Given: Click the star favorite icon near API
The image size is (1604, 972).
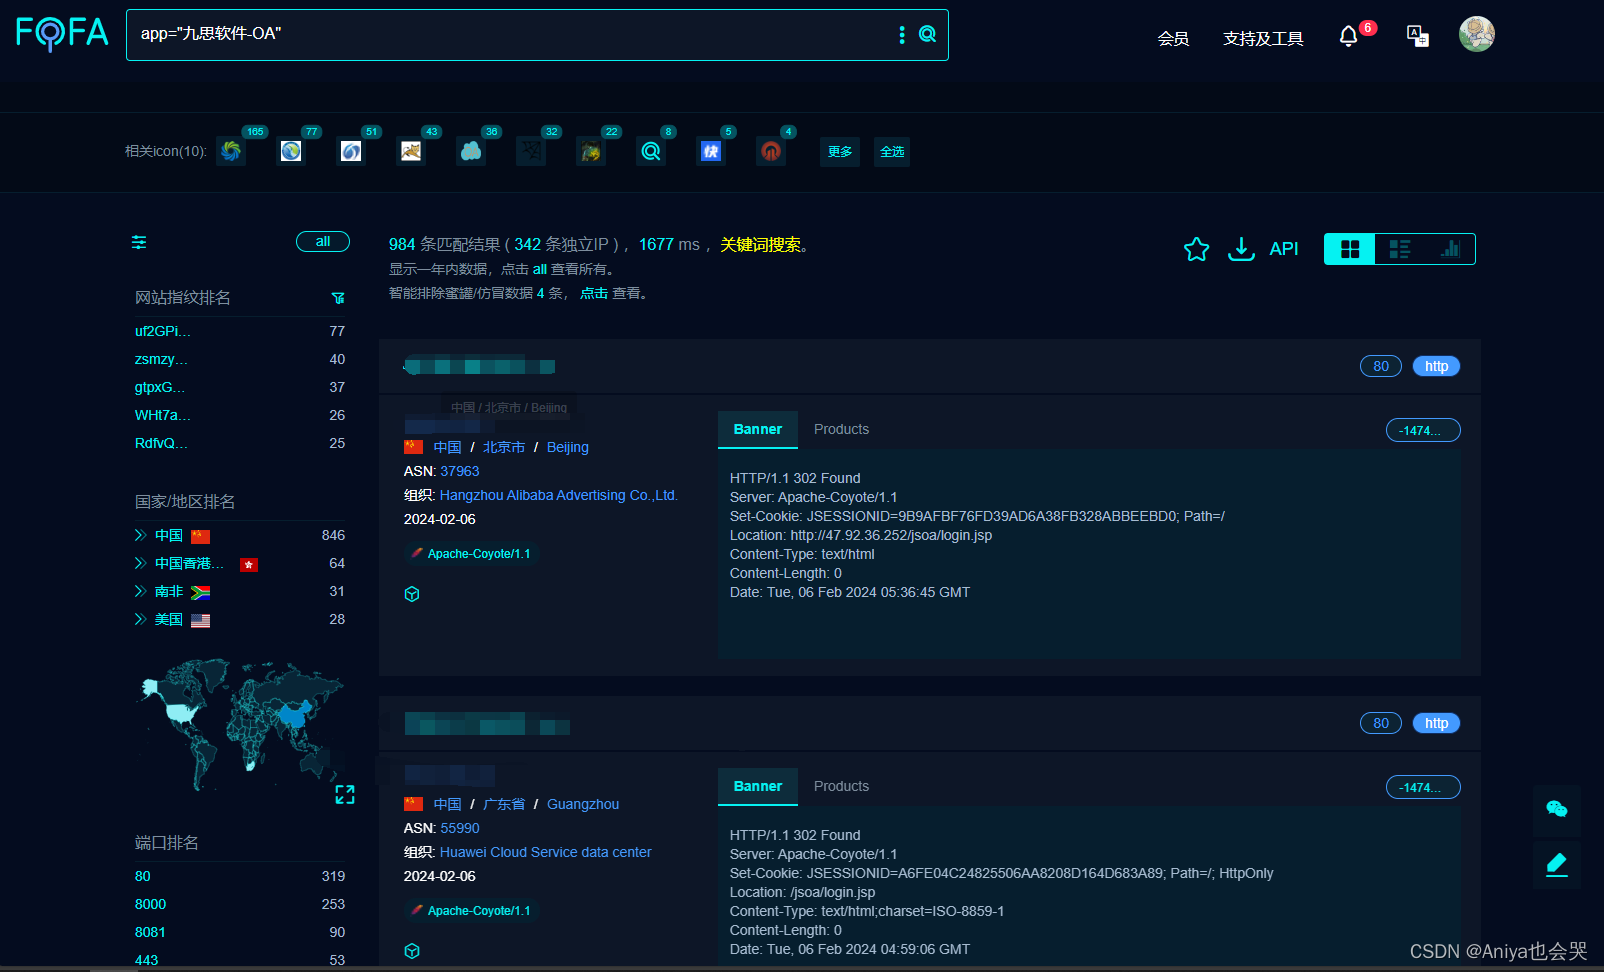Looking at the screenshot, I should [x=1196, y=249].
